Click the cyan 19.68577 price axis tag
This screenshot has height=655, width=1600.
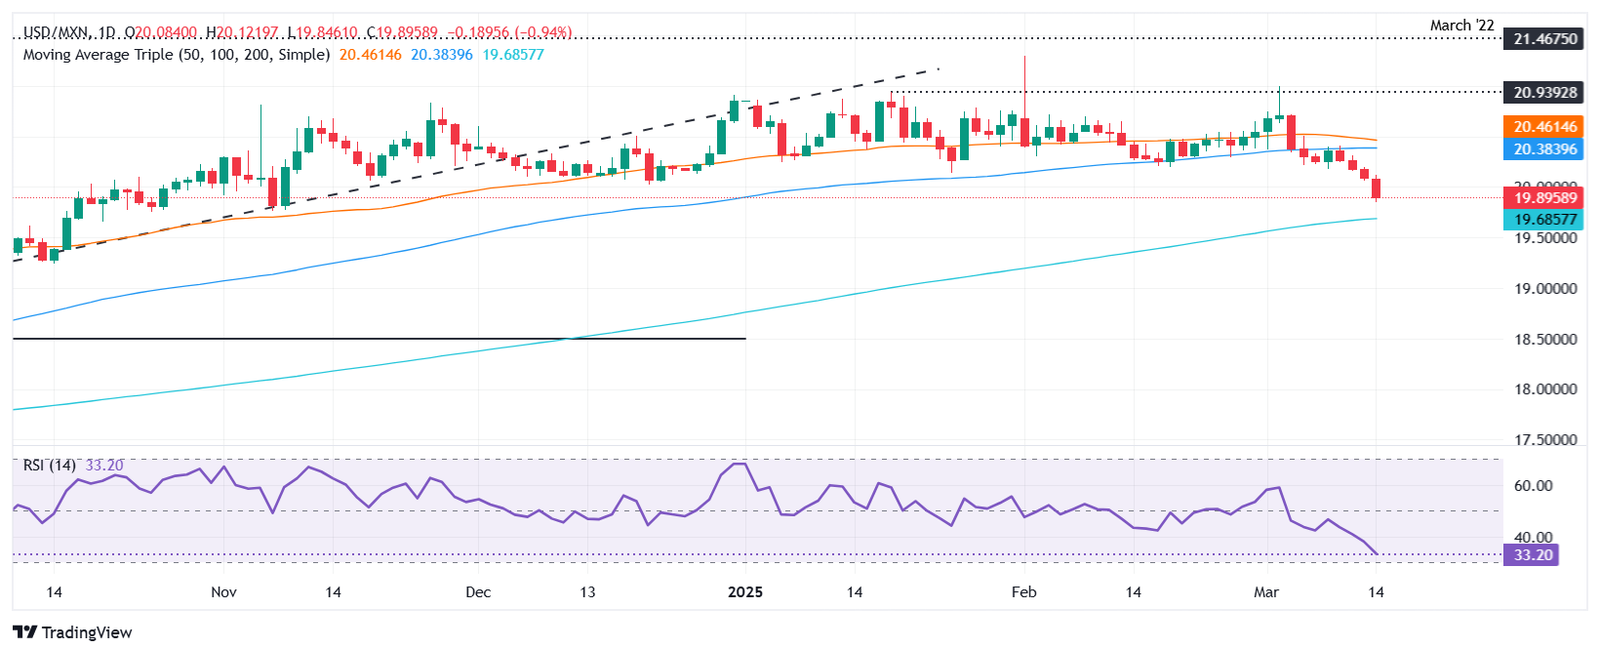pyautogui.click(x=1545, y=219)
